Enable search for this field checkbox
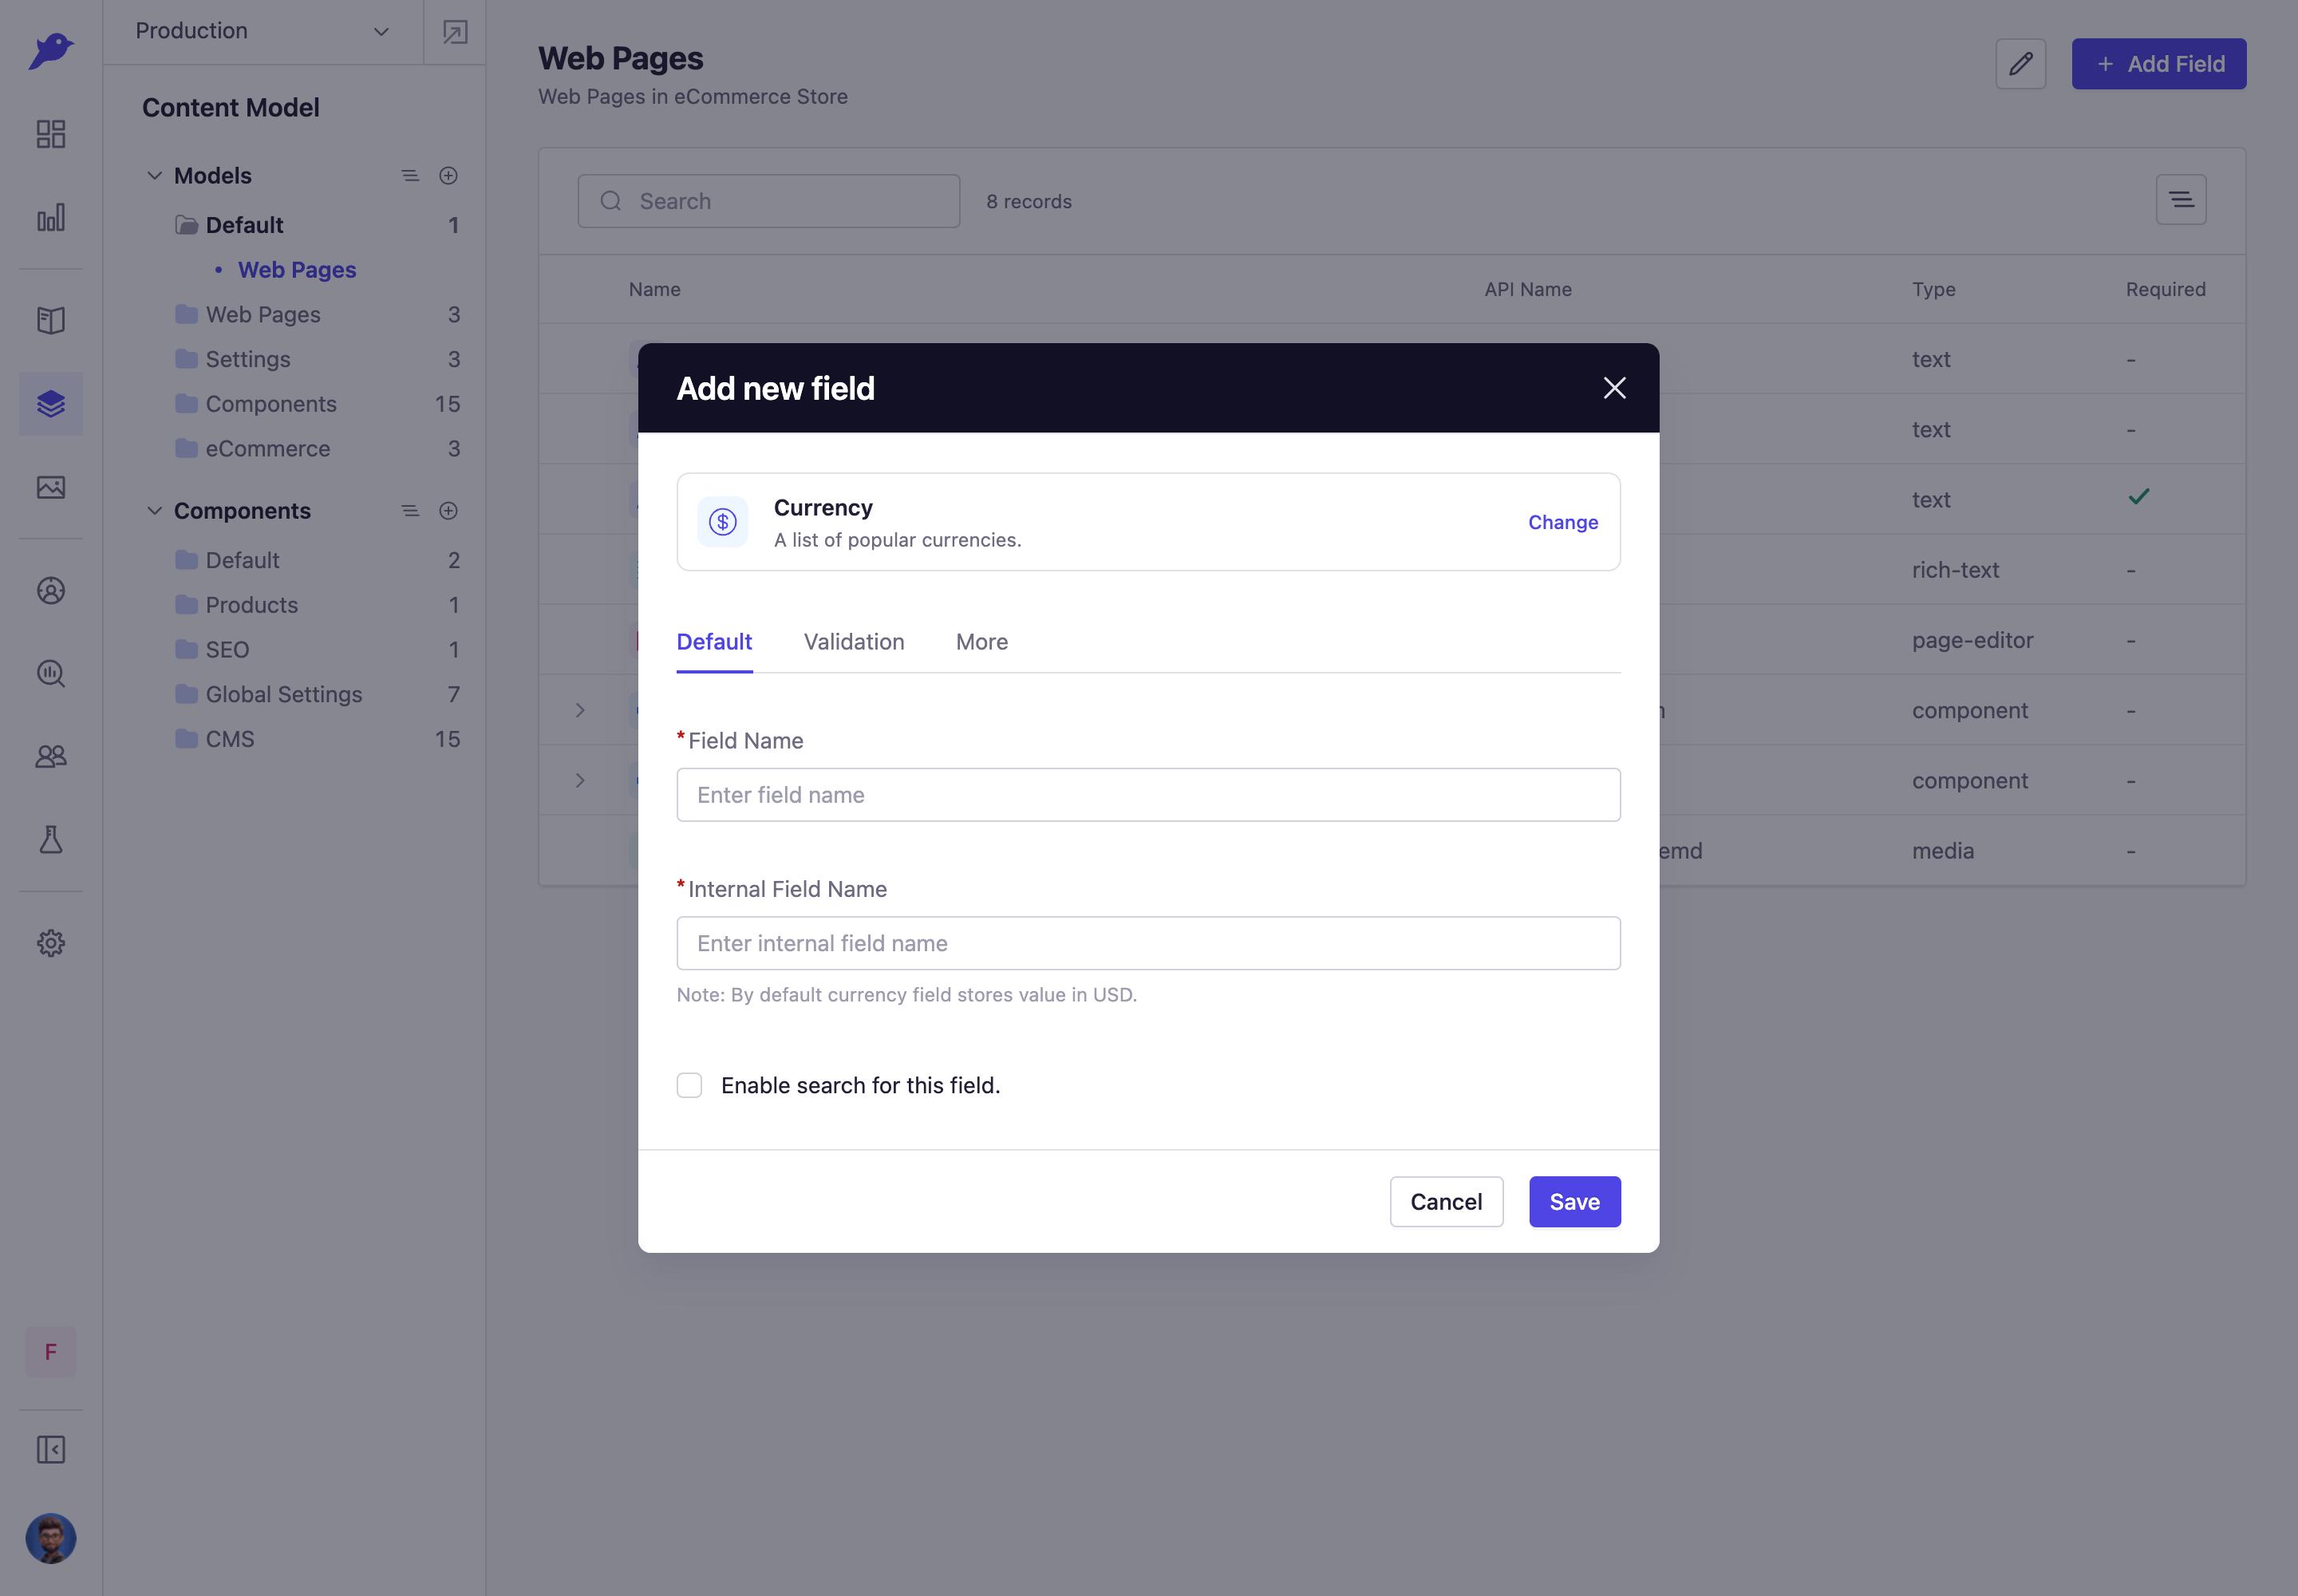The image size is (2298, 1596). click(x=690, y=1085)
